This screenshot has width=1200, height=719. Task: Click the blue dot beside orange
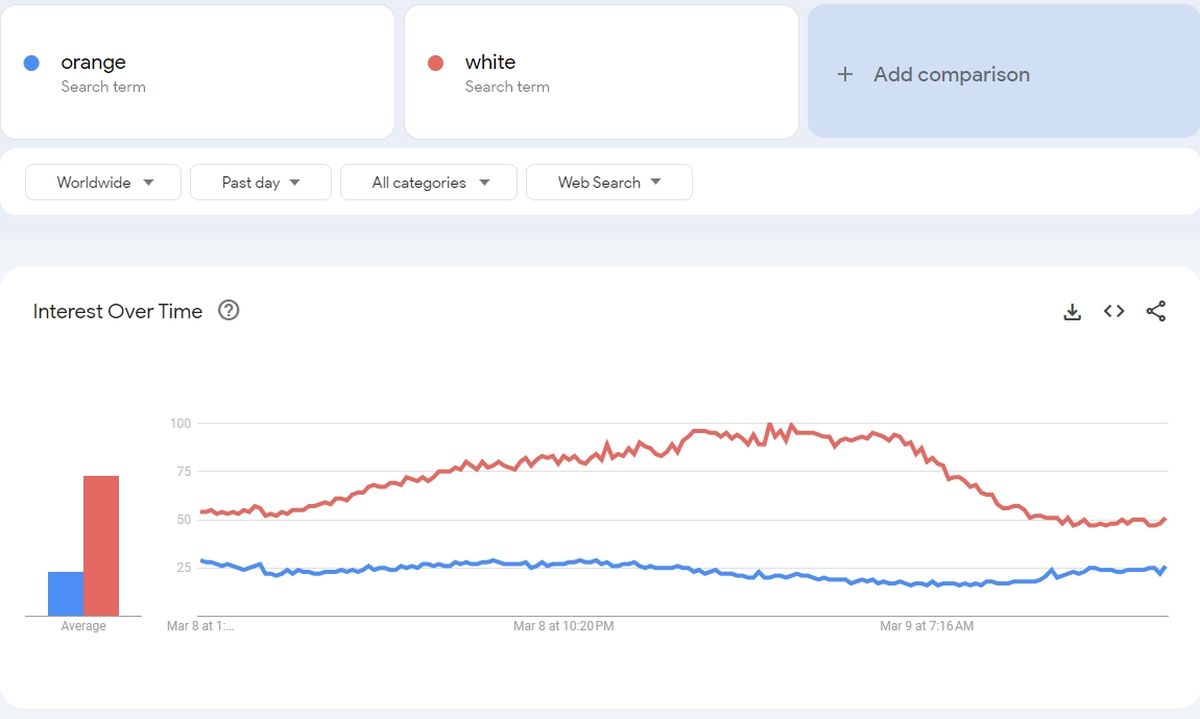[31, 63]
